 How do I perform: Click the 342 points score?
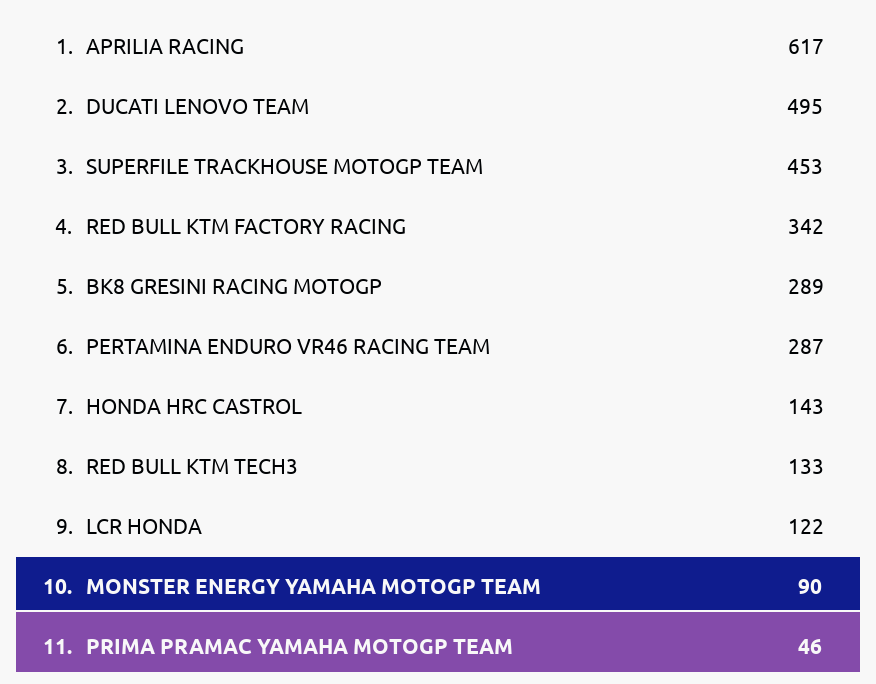click(805, 227)
